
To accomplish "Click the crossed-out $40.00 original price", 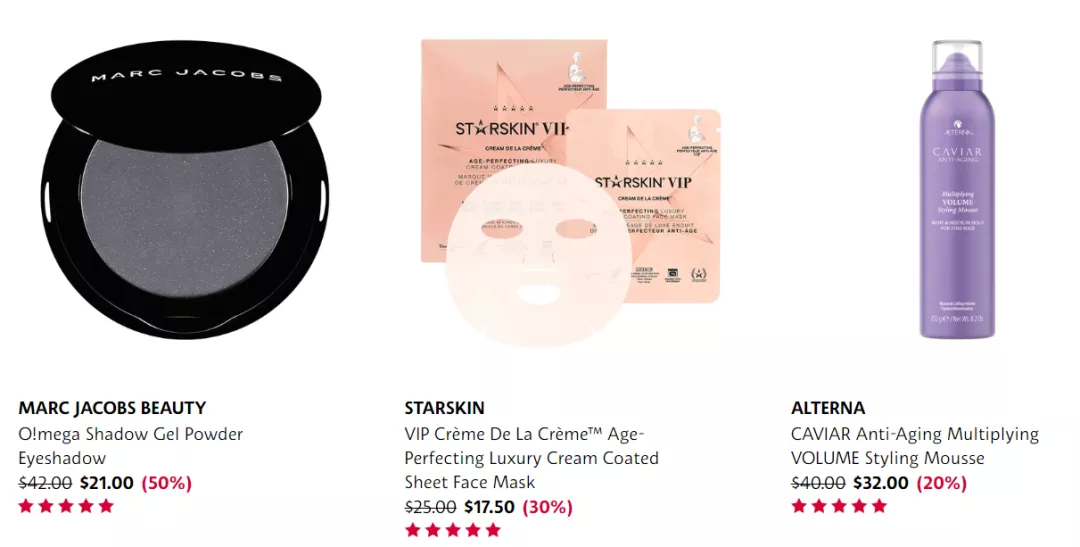I will (818, 483).
